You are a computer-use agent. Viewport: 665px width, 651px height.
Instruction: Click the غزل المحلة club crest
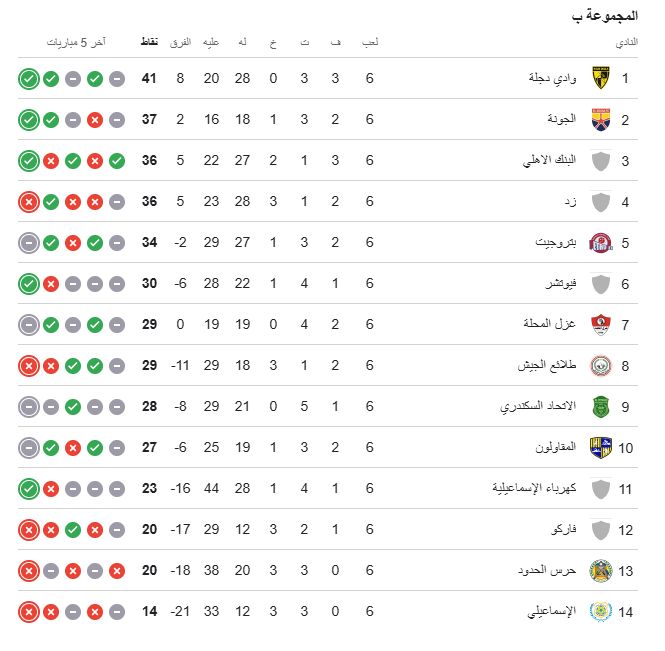(x=601, y=325)
